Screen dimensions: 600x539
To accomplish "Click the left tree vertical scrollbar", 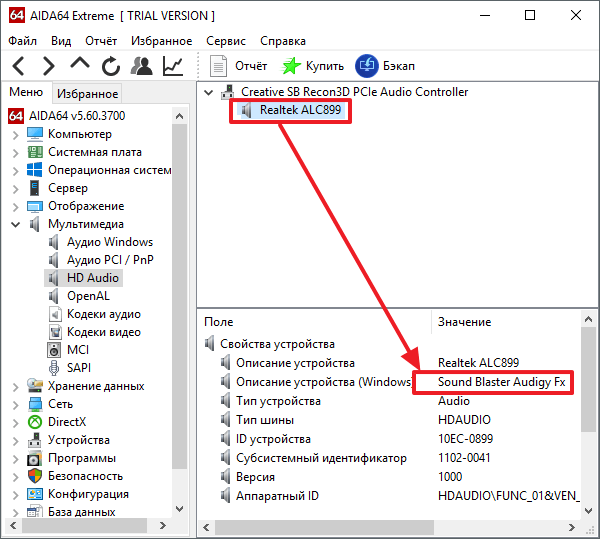I will [180, 300].
